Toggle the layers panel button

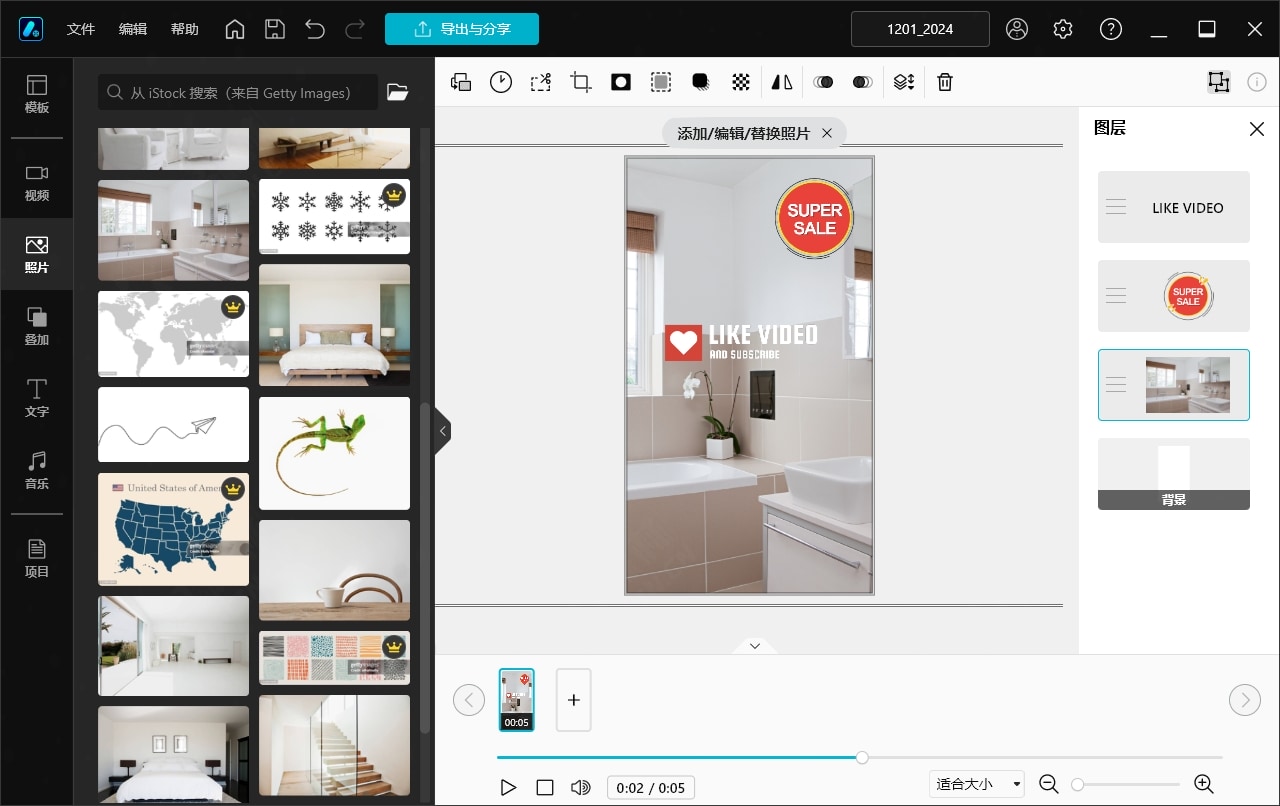click(1218, 83)
